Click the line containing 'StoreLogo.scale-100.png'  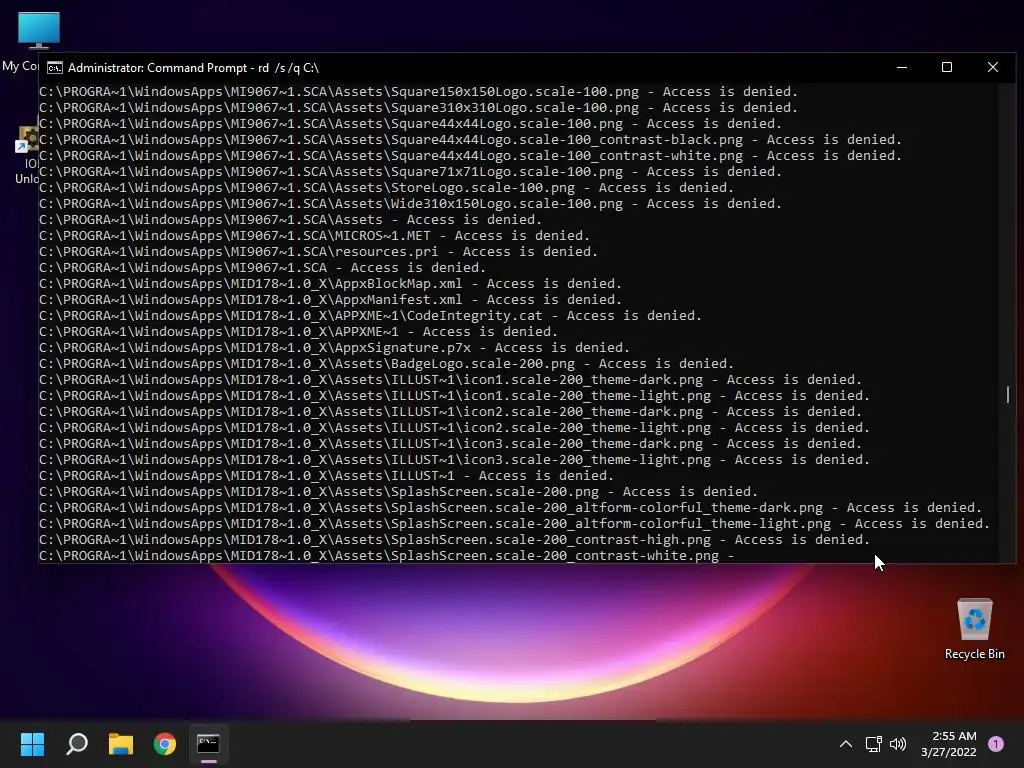pos(387,187)
